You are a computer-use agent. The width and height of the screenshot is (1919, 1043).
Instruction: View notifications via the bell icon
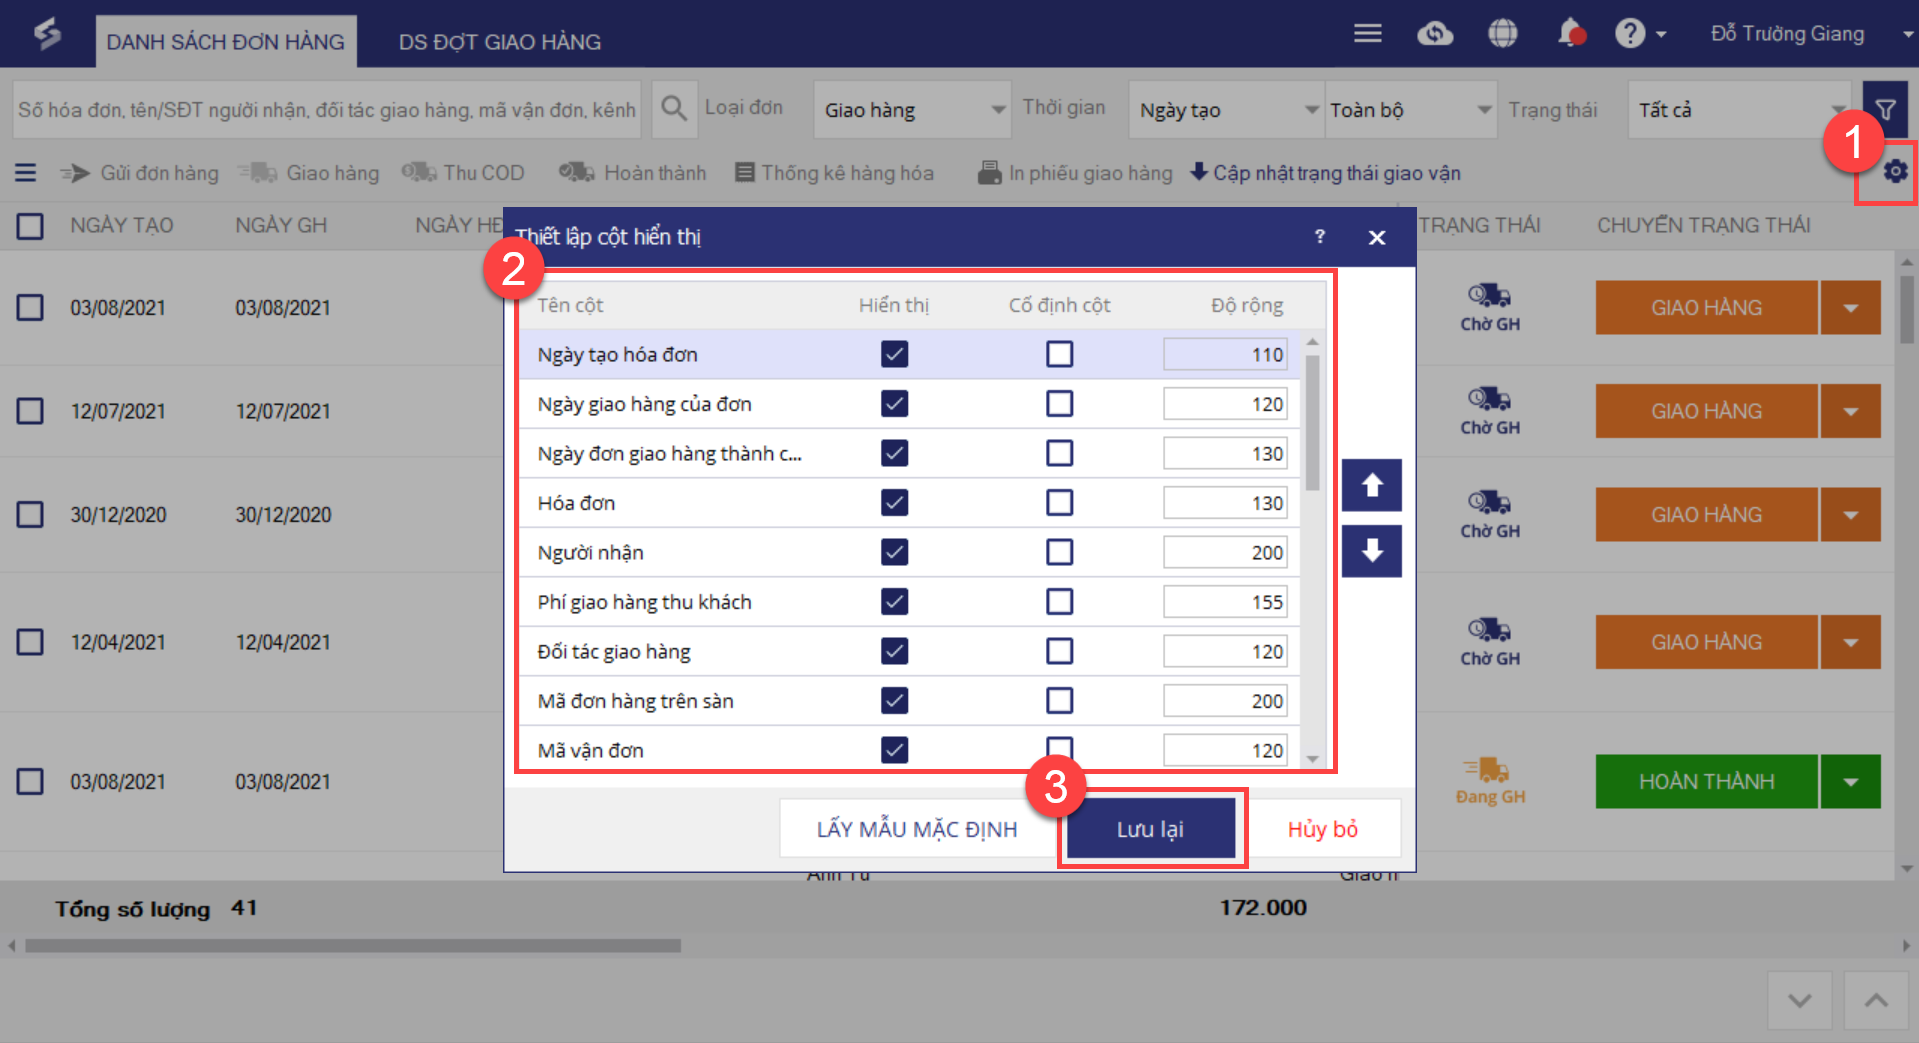[x=1571, y=33]
